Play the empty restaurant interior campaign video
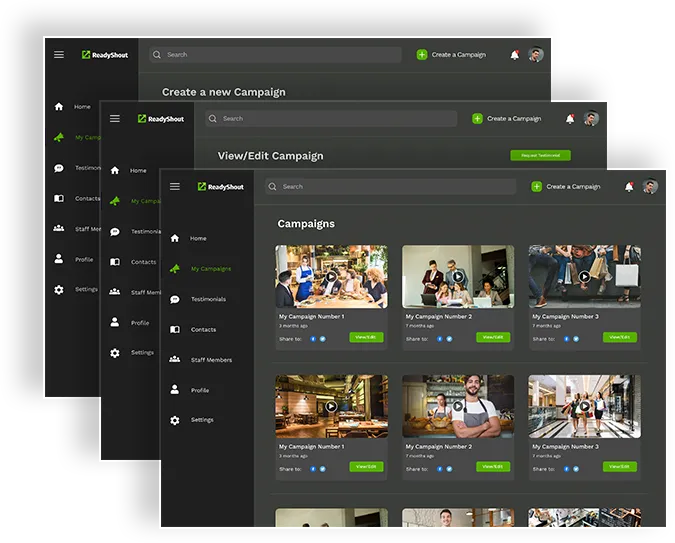The height and width of the screenshot is (543, 675). point(331,406)
